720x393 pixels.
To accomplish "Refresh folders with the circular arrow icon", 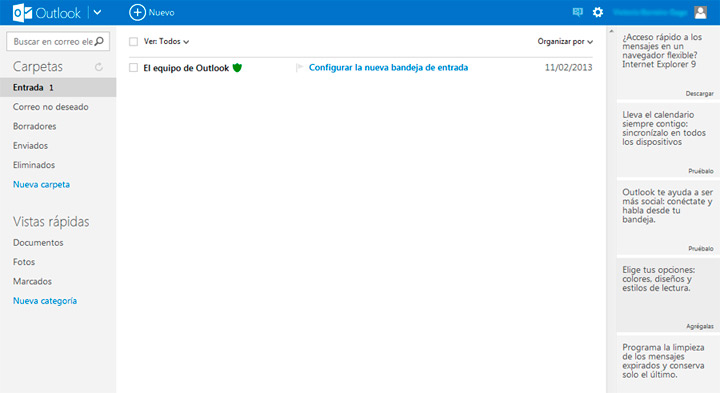I will [x=98, y=67].
